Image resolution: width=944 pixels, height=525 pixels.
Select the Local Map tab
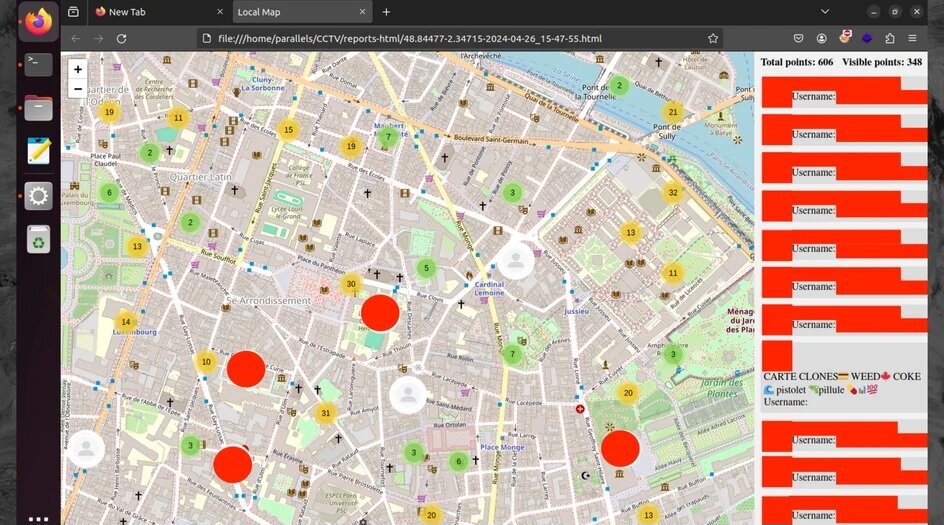[302, 12]
